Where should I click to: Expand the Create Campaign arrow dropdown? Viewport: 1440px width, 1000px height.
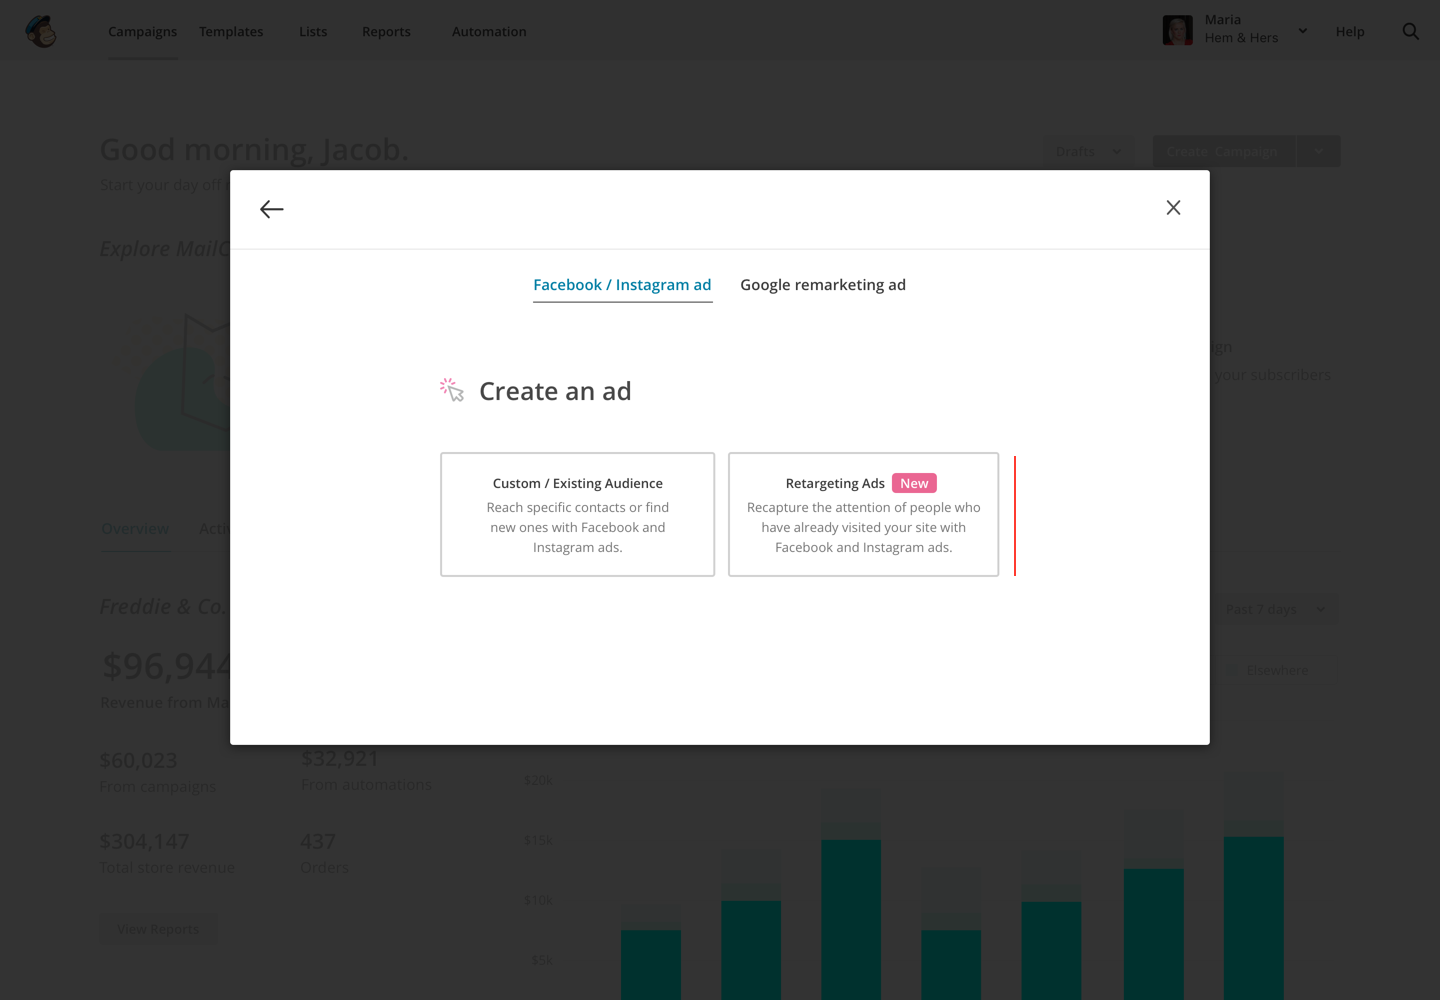[x=1319, y=152]
